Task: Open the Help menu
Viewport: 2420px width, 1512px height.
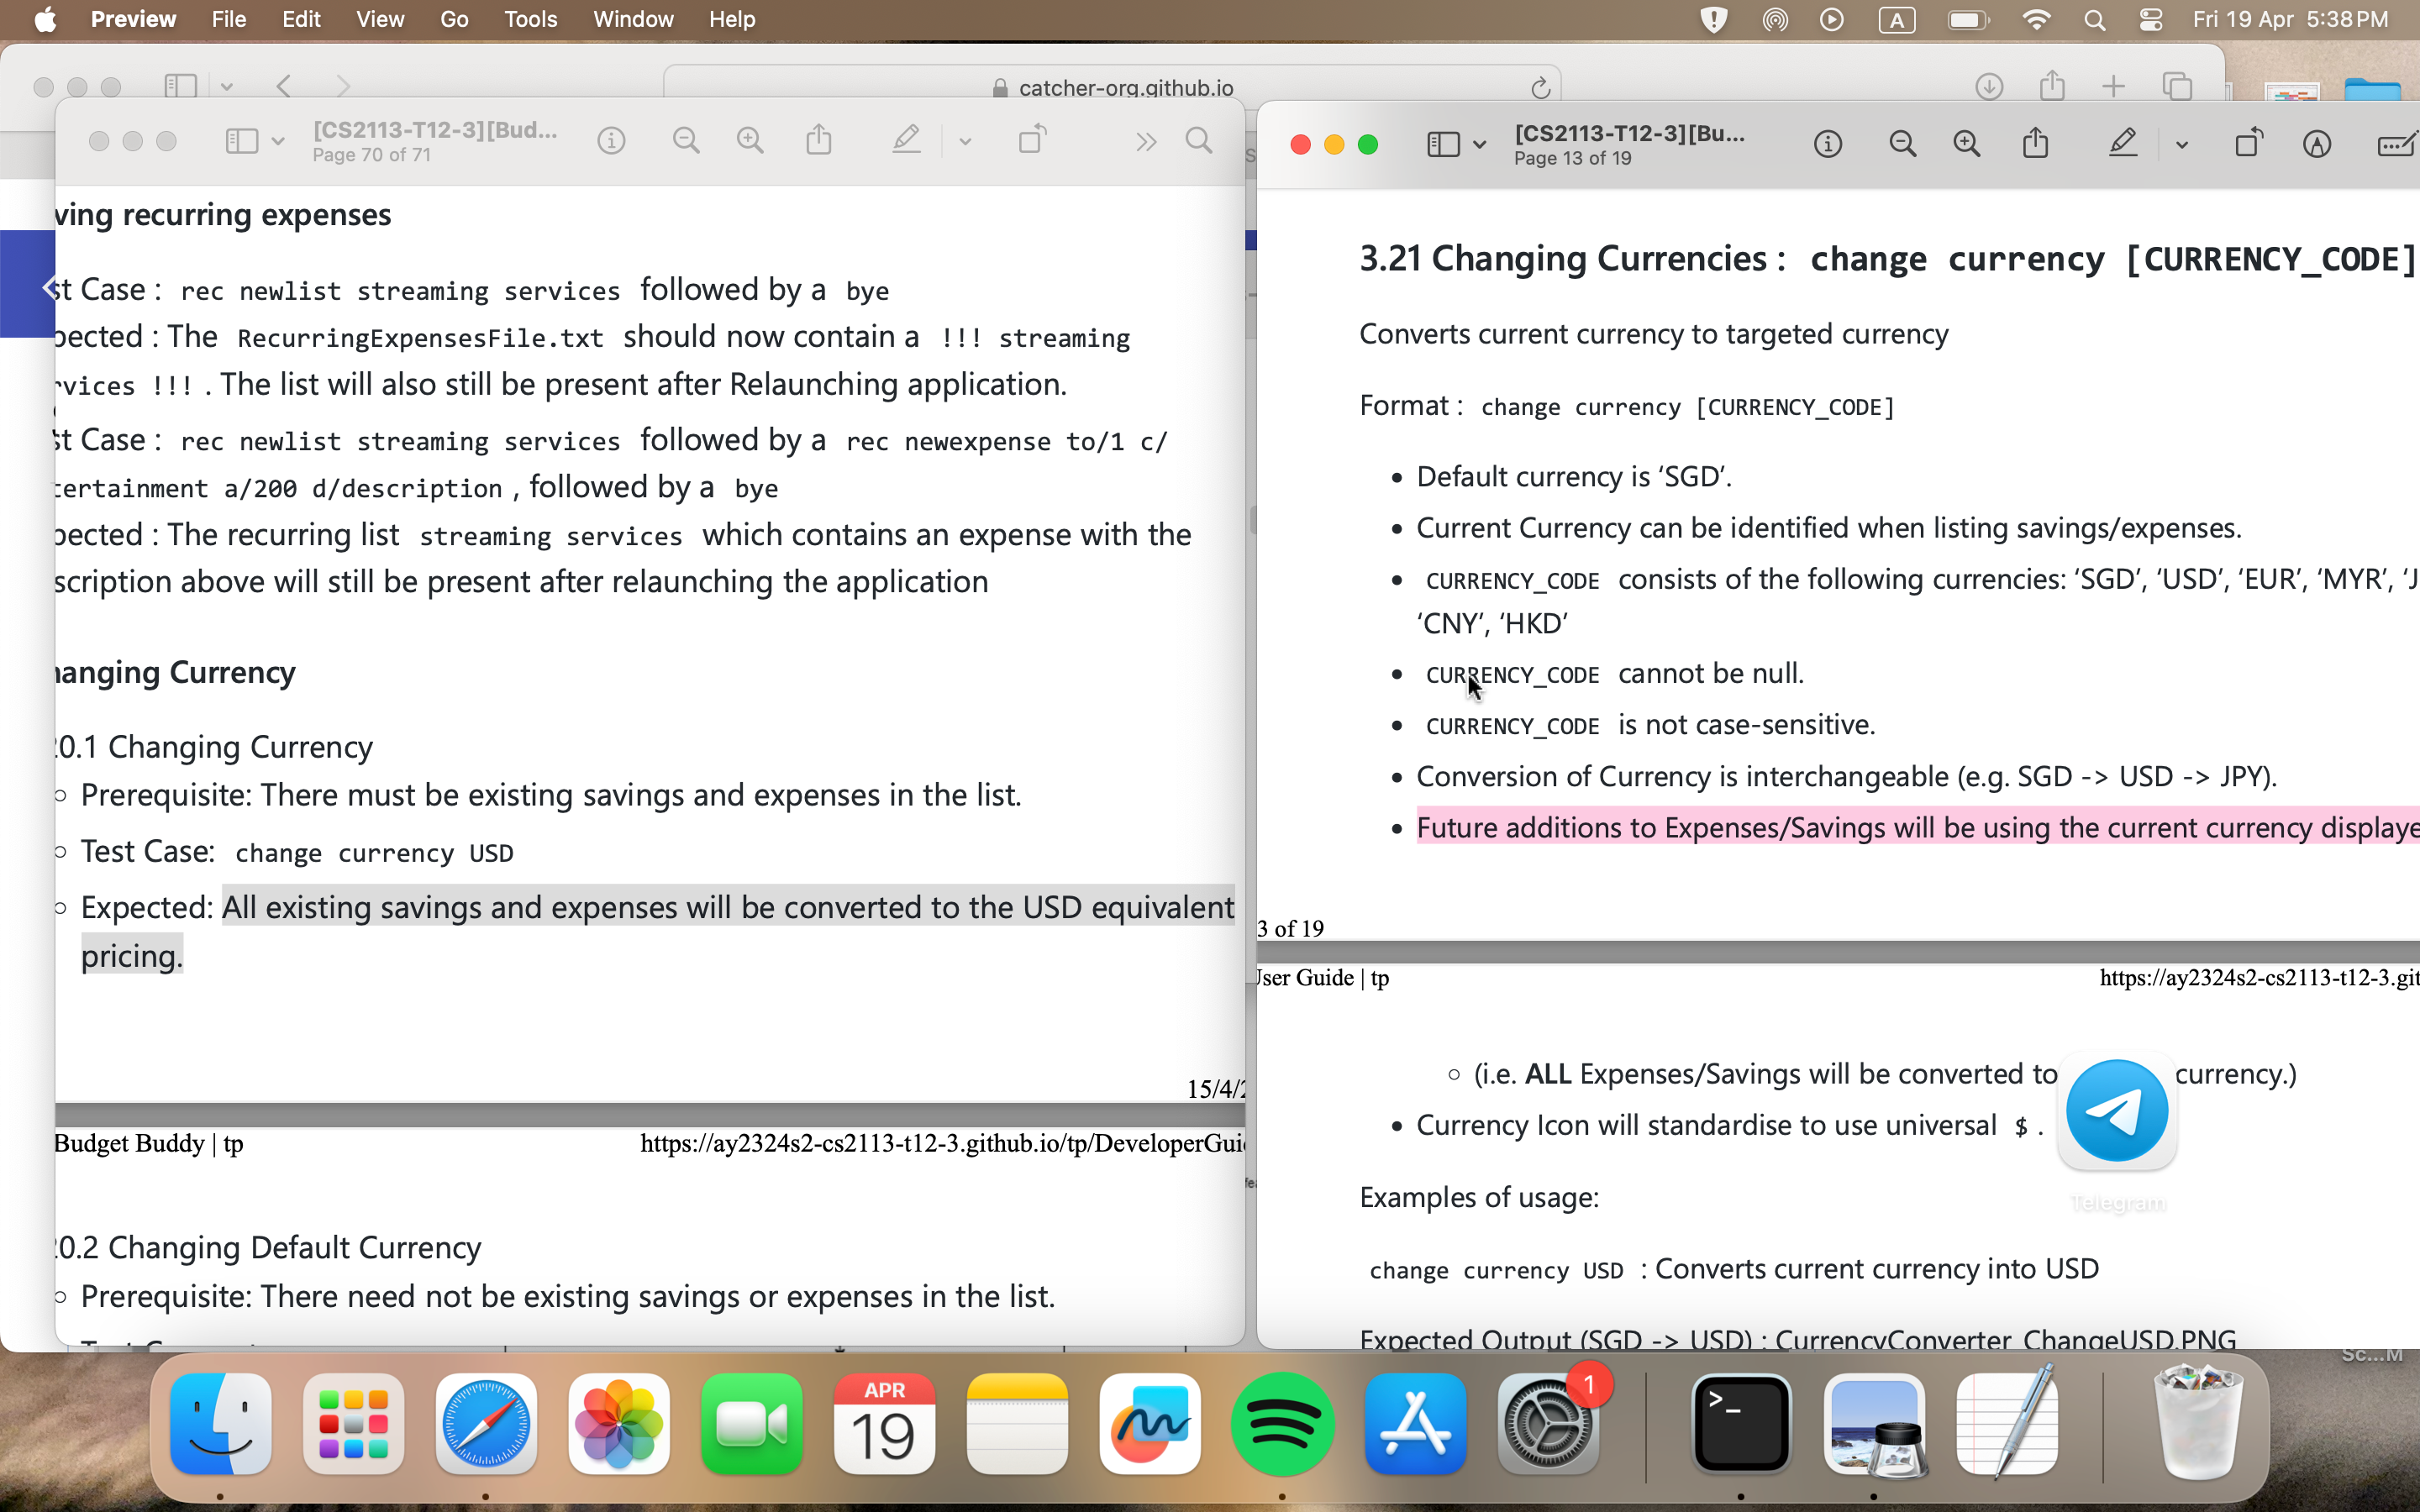Action: click(732, 19)
